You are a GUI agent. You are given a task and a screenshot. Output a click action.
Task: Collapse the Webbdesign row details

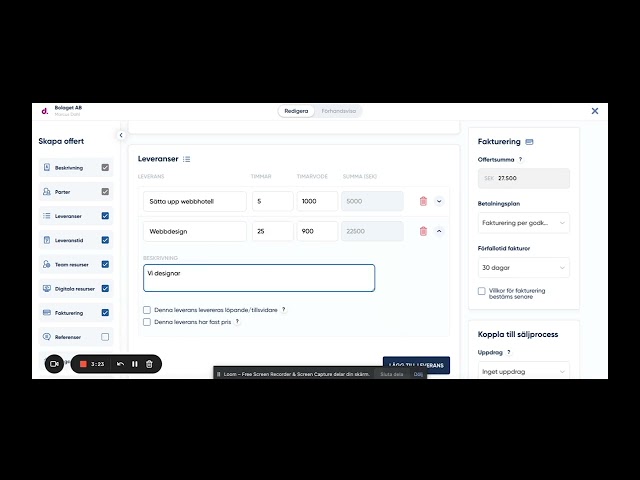click(x=439, y=231)
